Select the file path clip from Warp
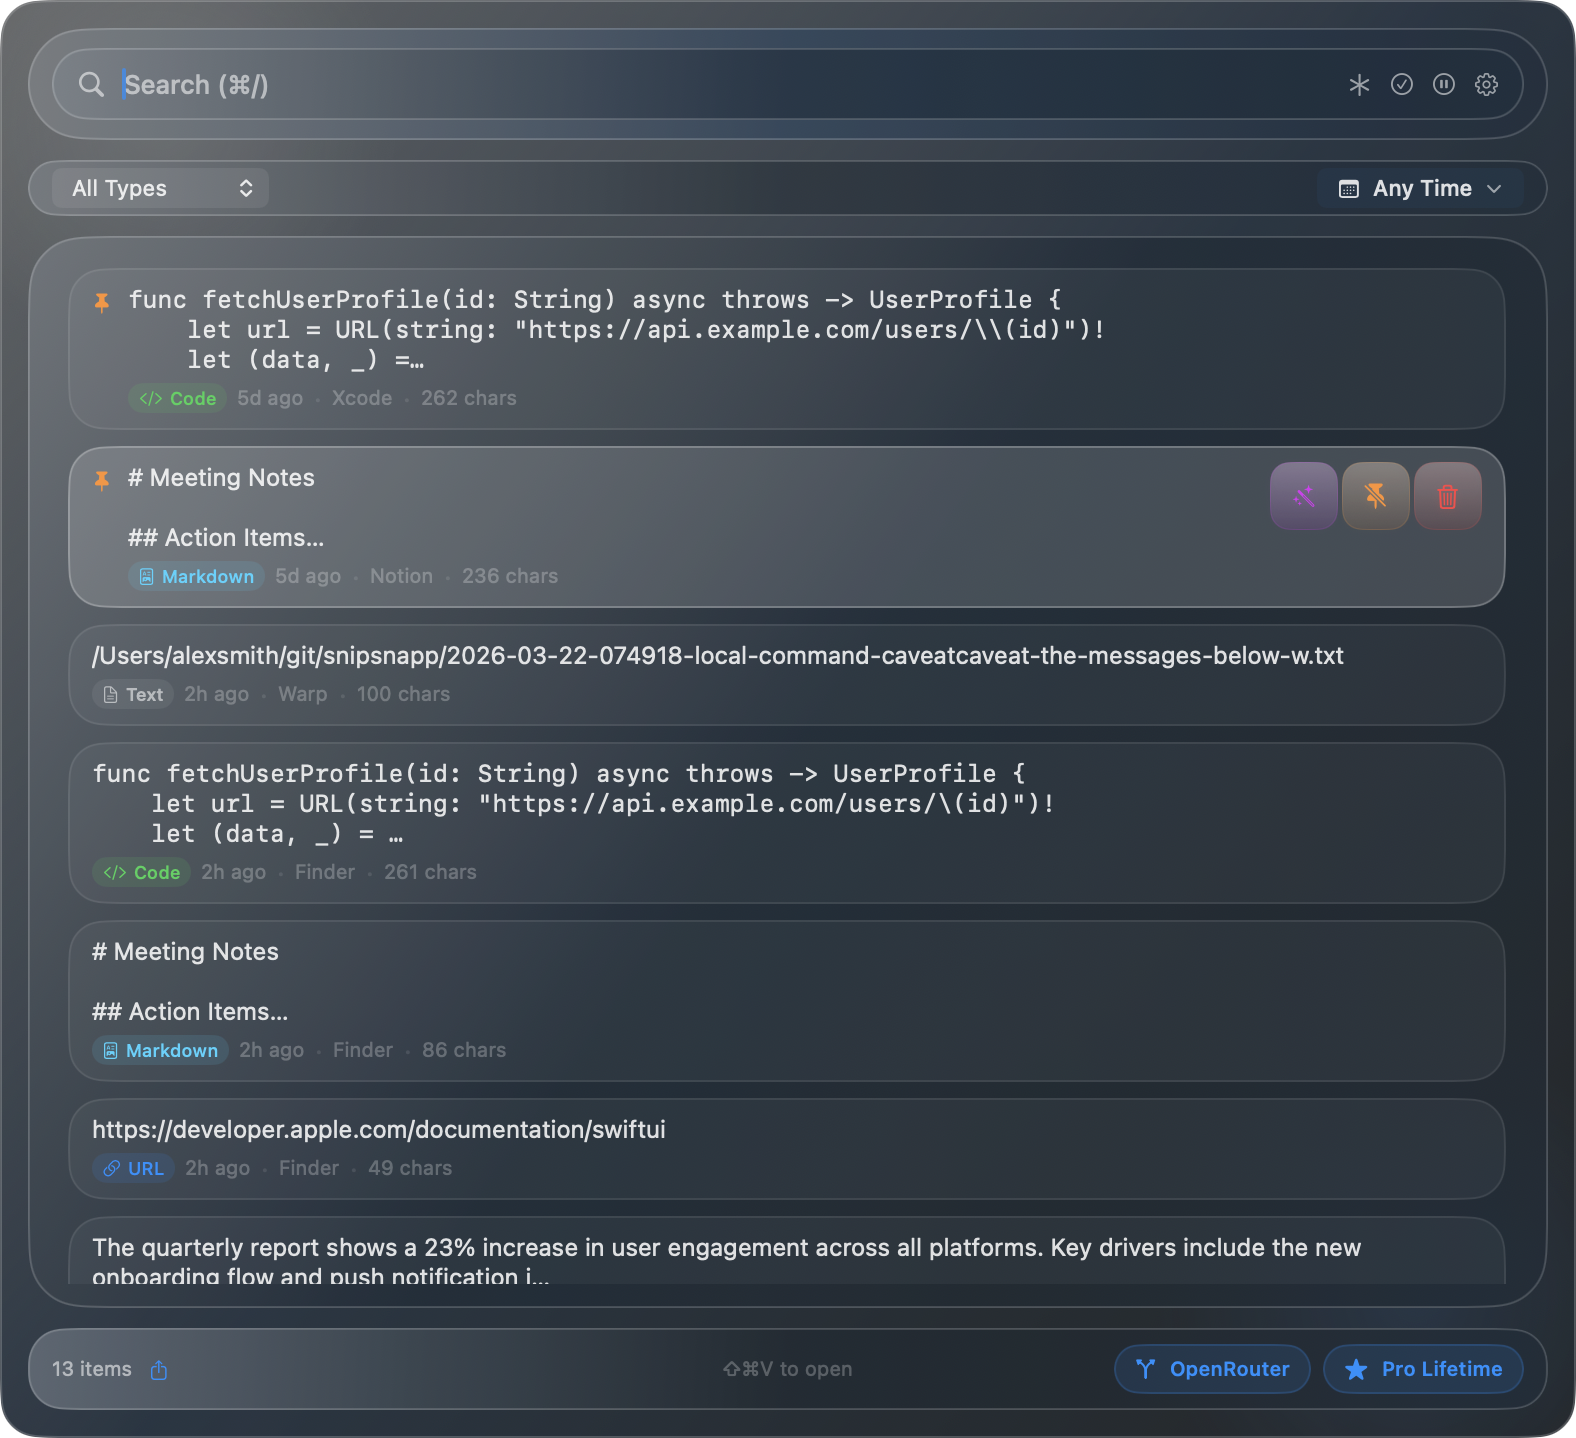Viewport: 1576px width, 1438px height. coord(787,675)
